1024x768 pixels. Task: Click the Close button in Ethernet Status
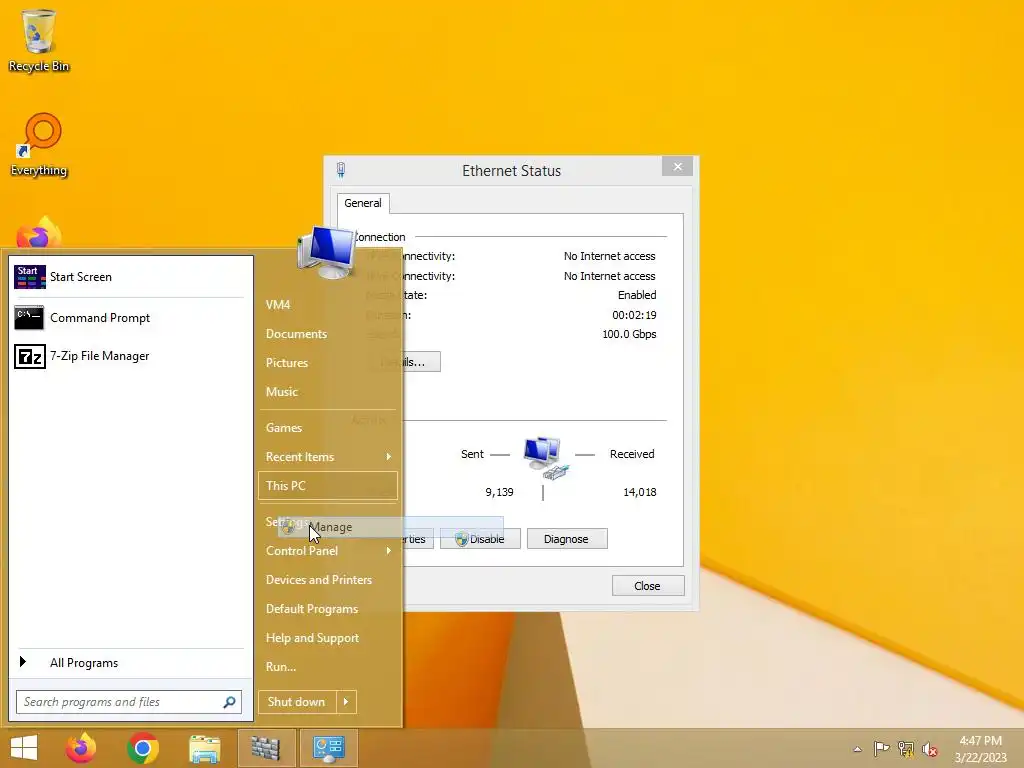pos(648,586)
